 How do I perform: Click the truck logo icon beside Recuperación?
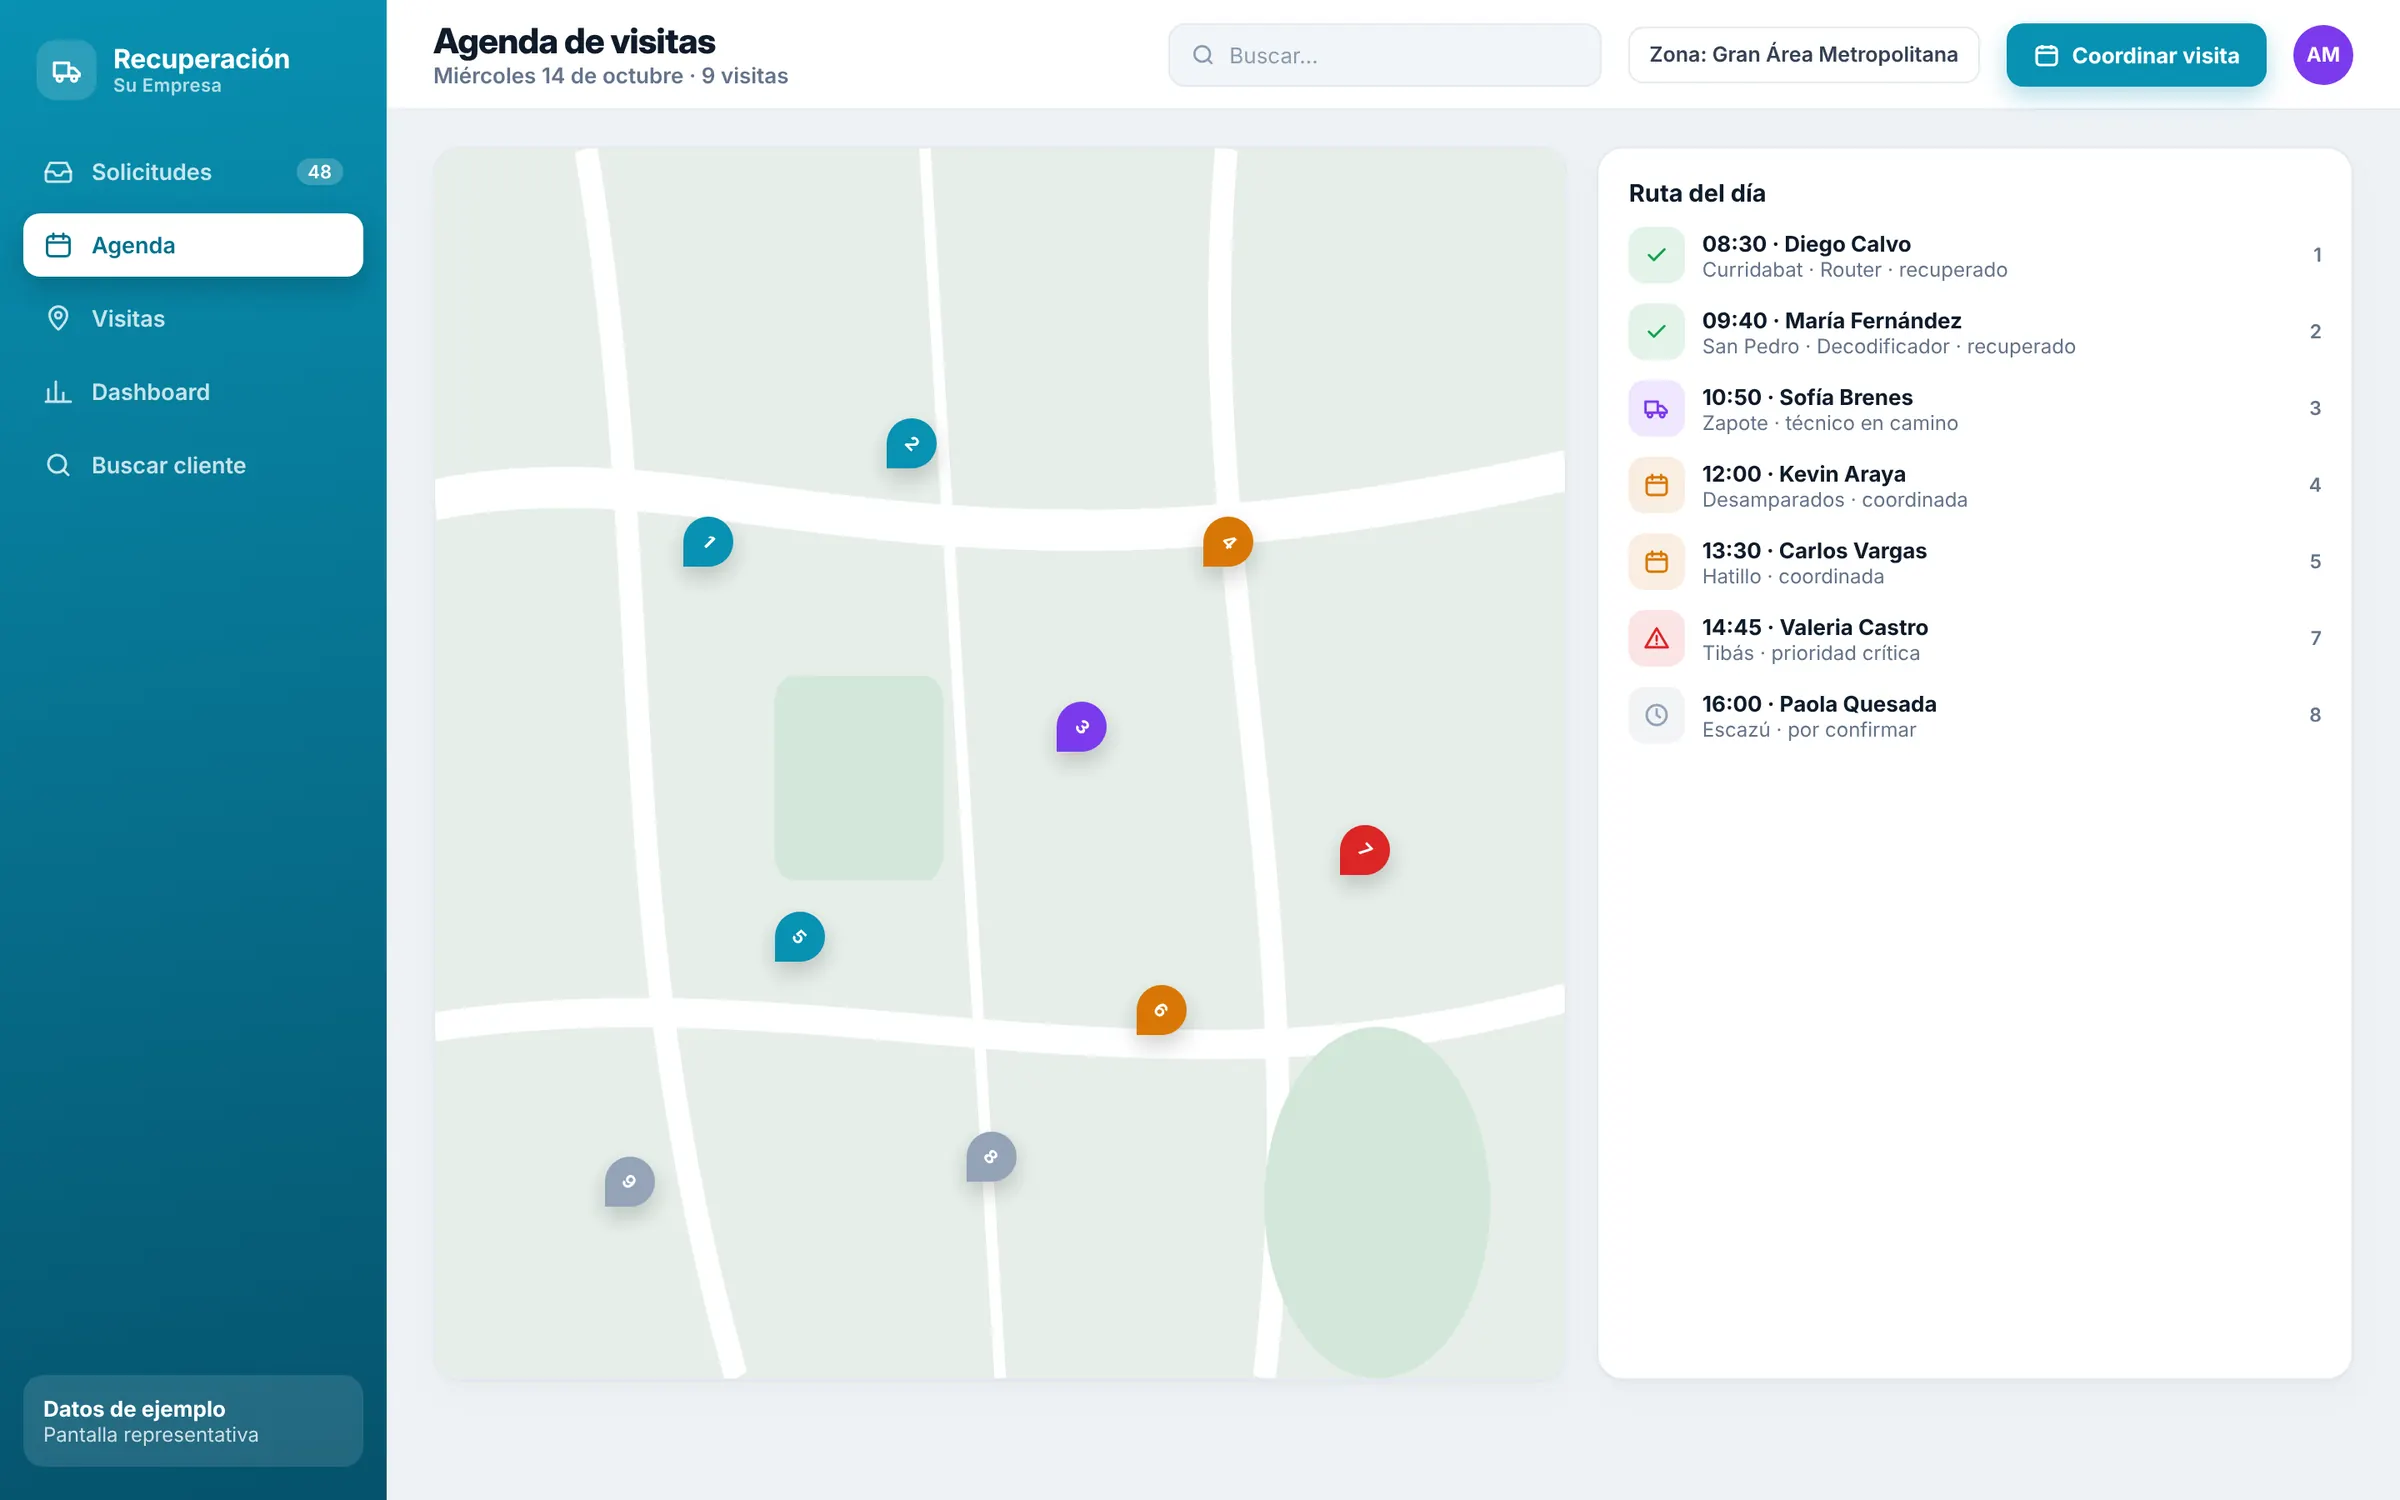66,70
